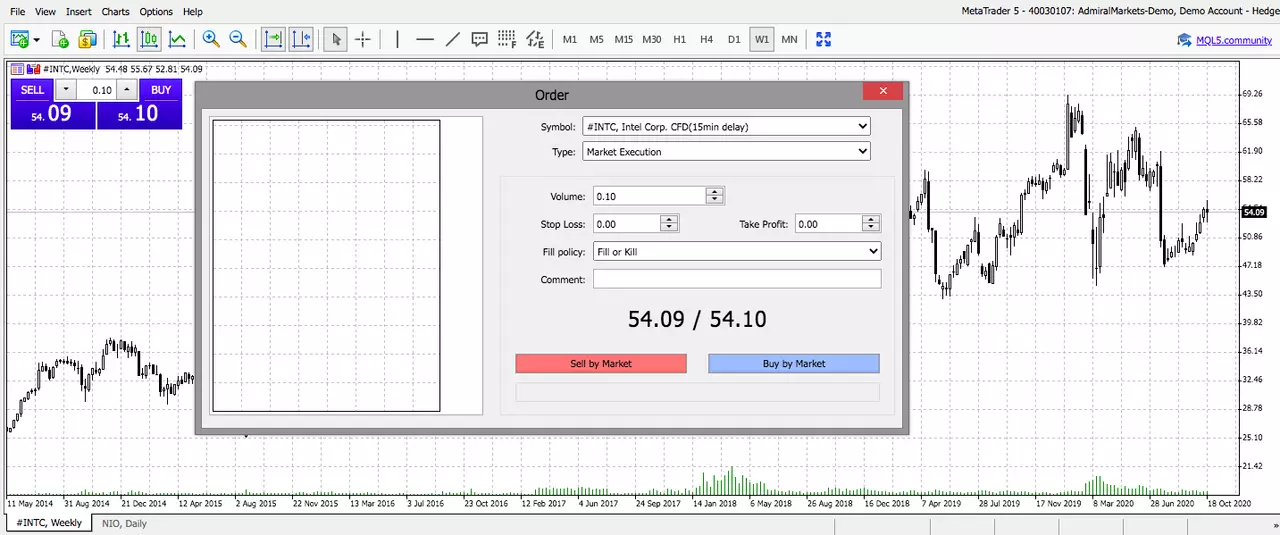Switch timeframe to M30
The height and width of the screenshot is (535, 1280).
click(x=652, y=40)
